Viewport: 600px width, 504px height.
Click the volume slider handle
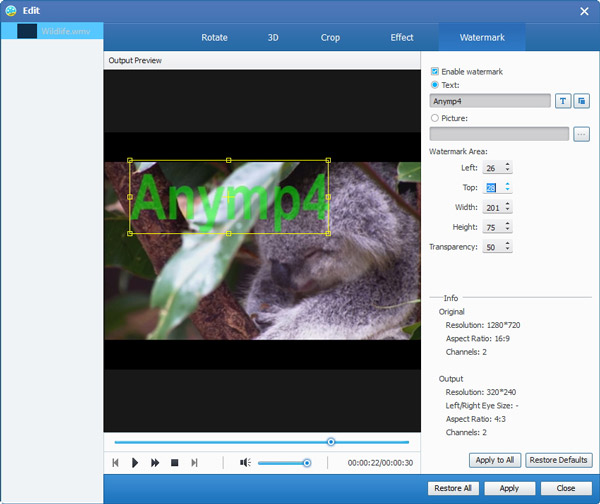307,463
